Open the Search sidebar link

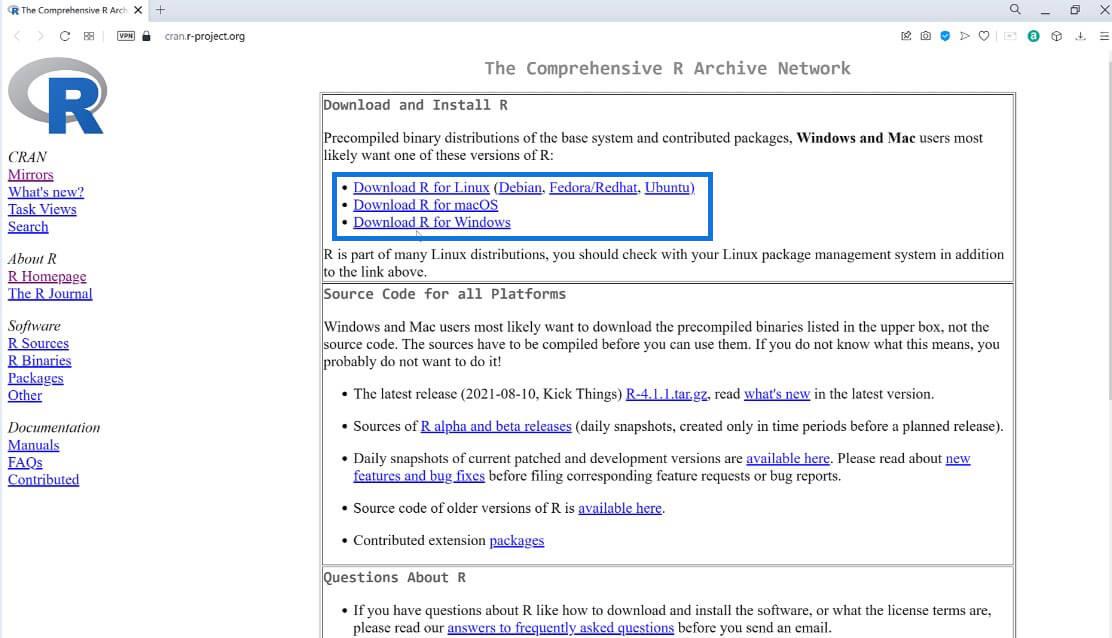point(28,227)
